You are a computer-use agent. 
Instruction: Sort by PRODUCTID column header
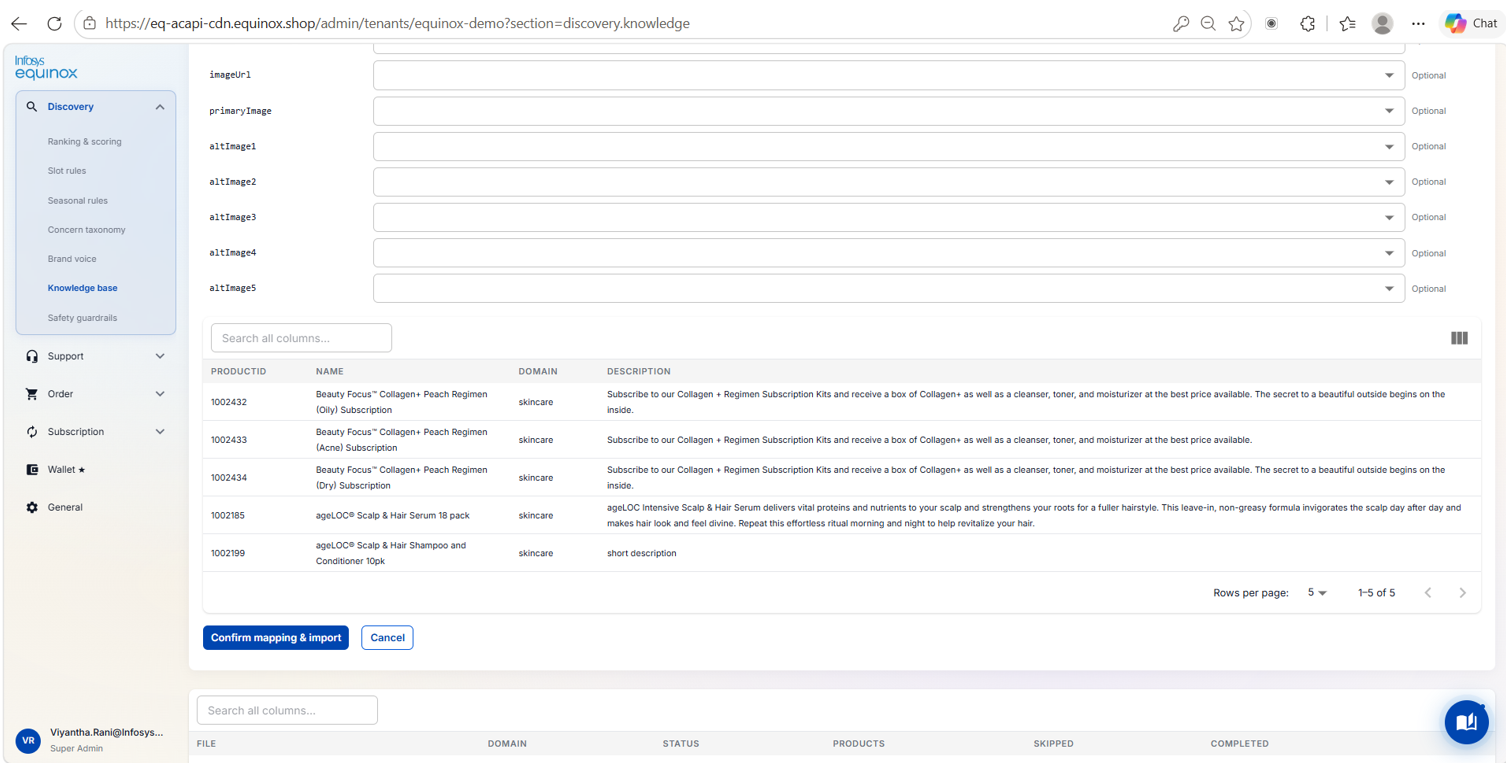coord(238,371)
